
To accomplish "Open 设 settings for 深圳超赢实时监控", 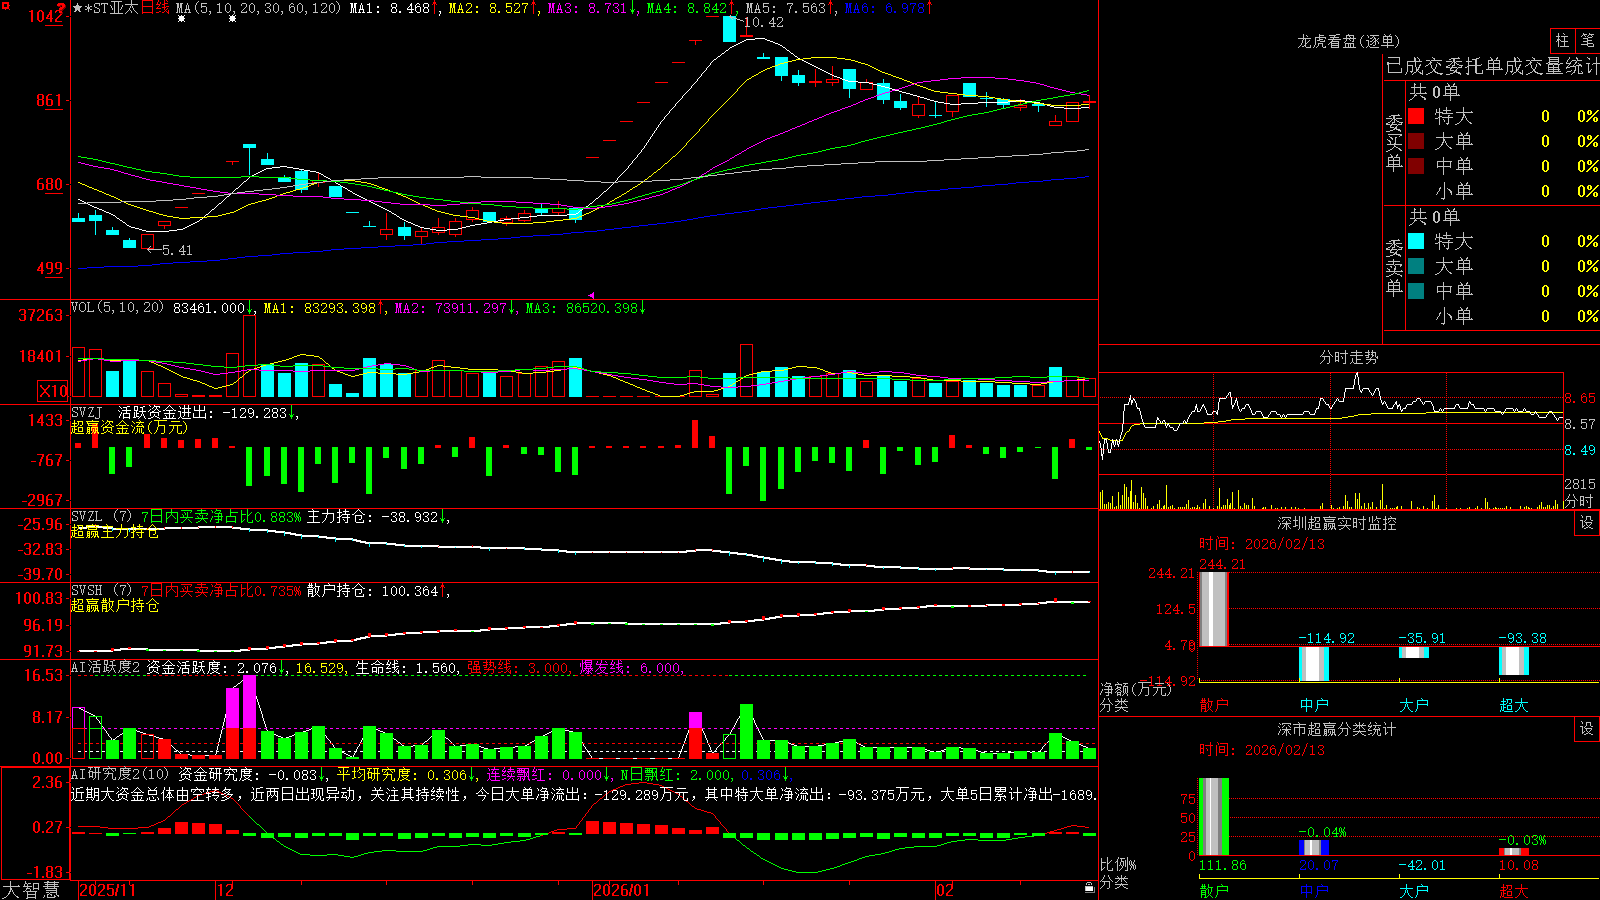I will pos(1587,523).
